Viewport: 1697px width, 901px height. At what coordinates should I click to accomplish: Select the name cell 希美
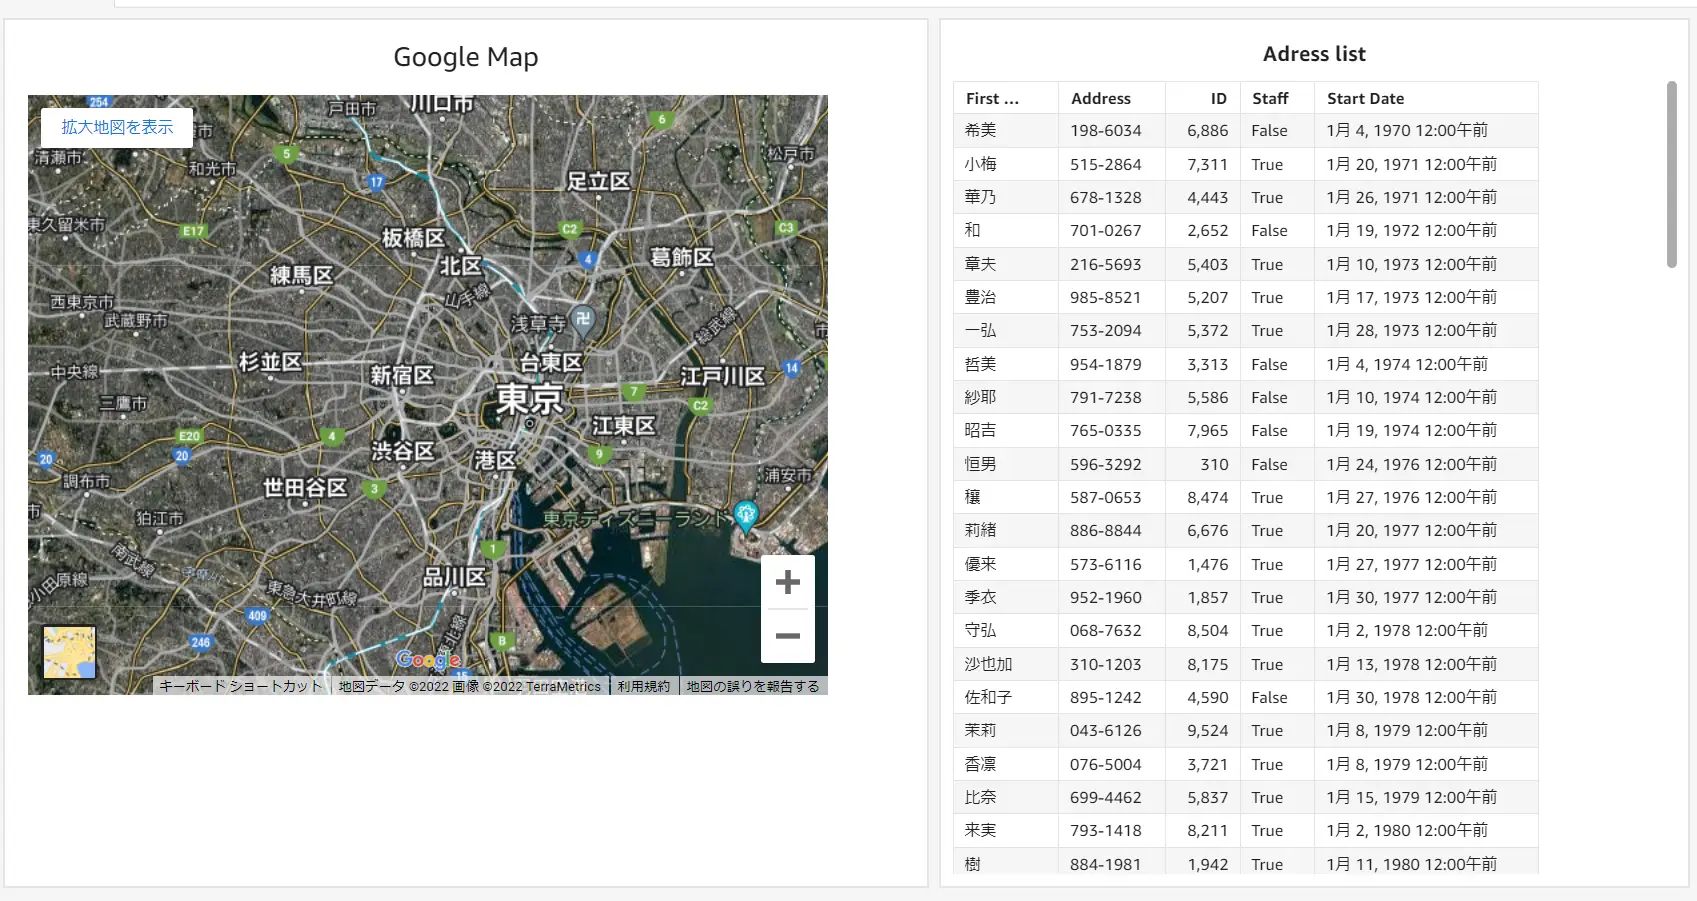click(1006, 130)
